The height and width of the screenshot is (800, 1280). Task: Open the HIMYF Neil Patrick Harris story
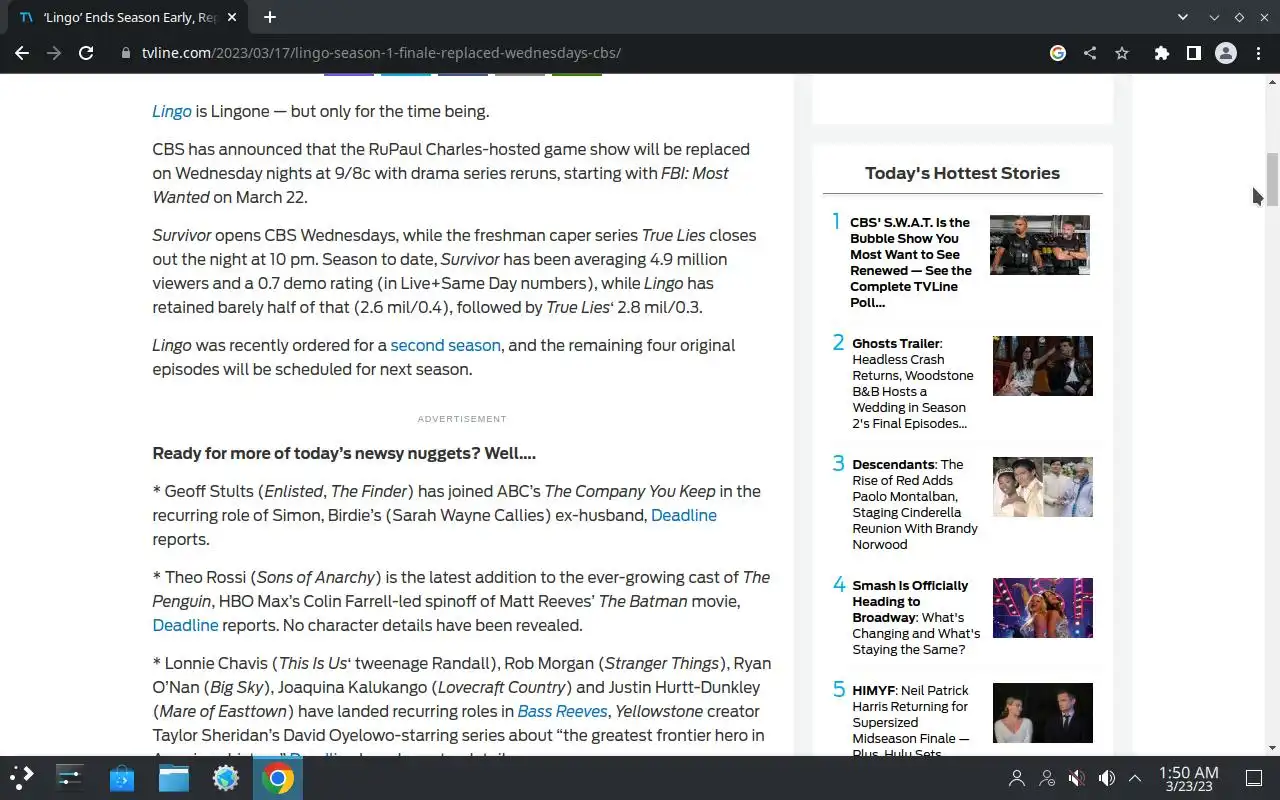[x=911, y=720]
